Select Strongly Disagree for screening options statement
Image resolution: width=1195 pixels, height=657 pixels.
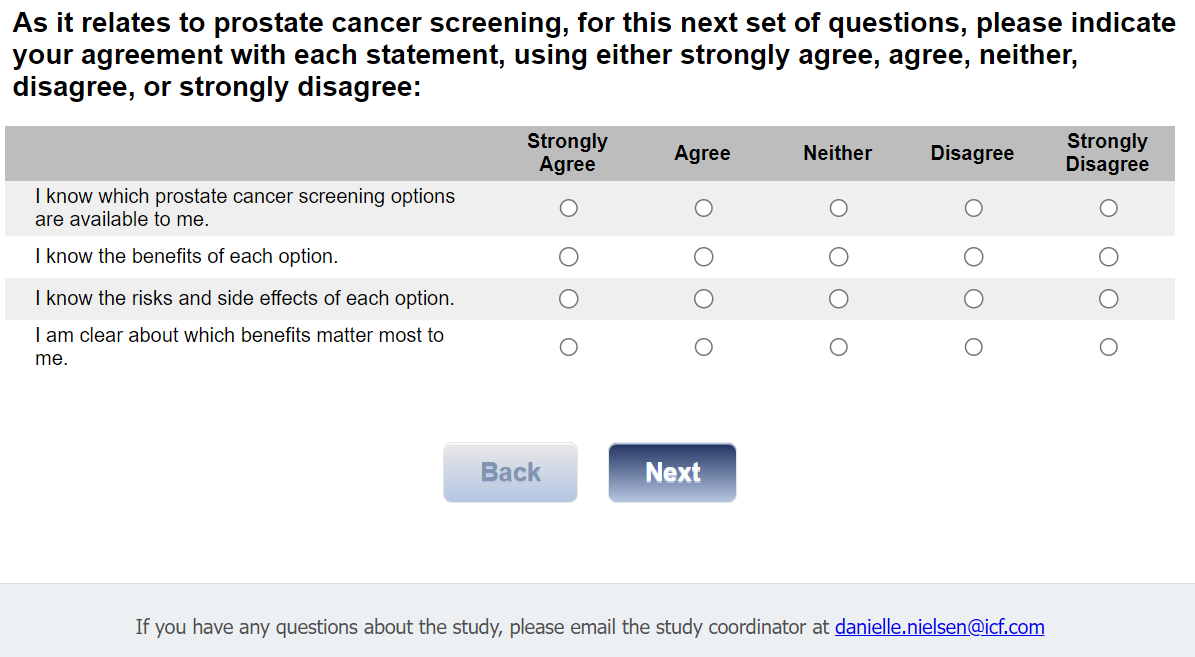point(1108,208)
